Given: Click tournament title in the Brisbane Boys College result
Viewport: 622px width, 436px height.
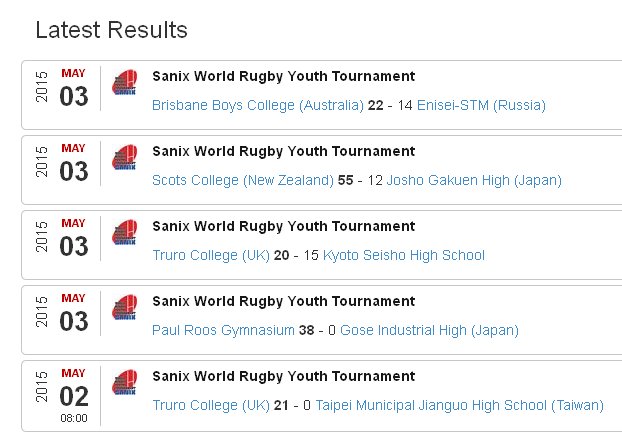Looking at the screenshot, I should click(x=284, y=76).
